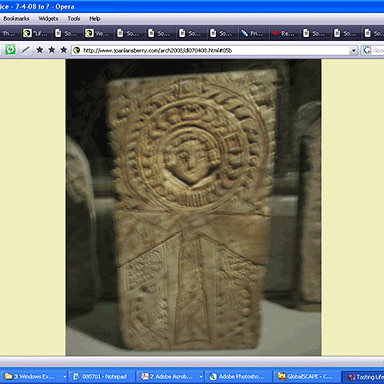Open the 000701 - Notepad taskbar button

click(x=101, y=377)
